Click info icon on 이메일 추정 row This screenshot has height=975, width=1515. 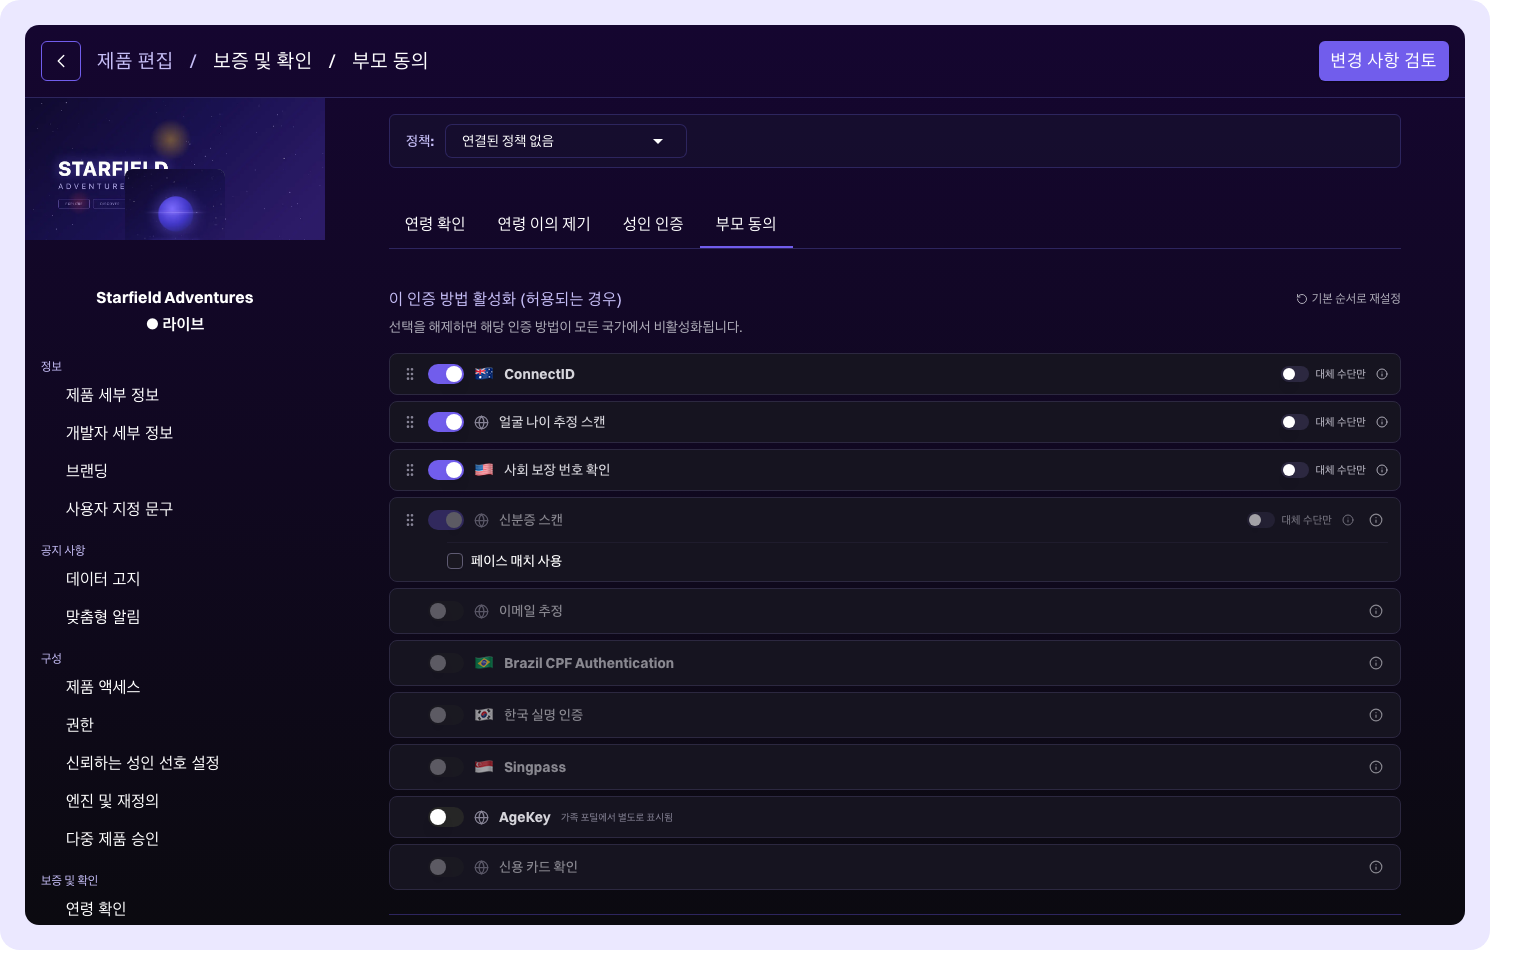coord(1376,611)
